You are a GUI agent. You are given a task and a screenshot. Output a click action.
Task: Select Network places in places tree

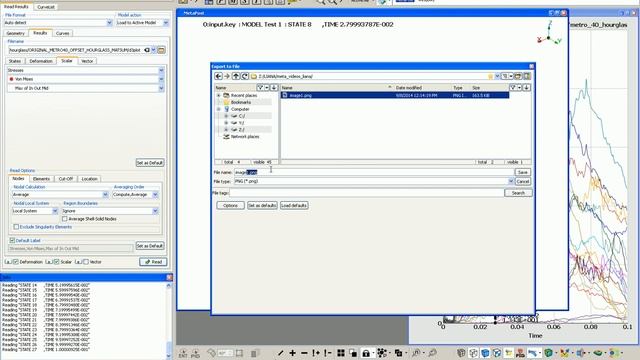pos(245,137)
